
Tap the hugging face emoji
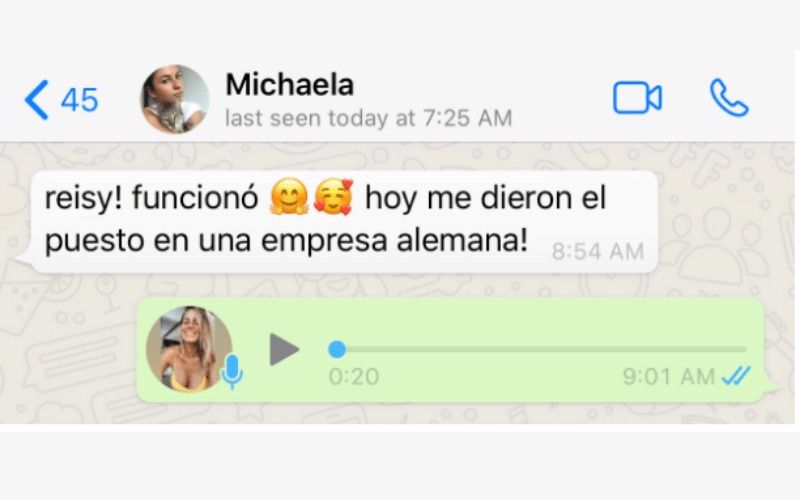pos(289,196)
